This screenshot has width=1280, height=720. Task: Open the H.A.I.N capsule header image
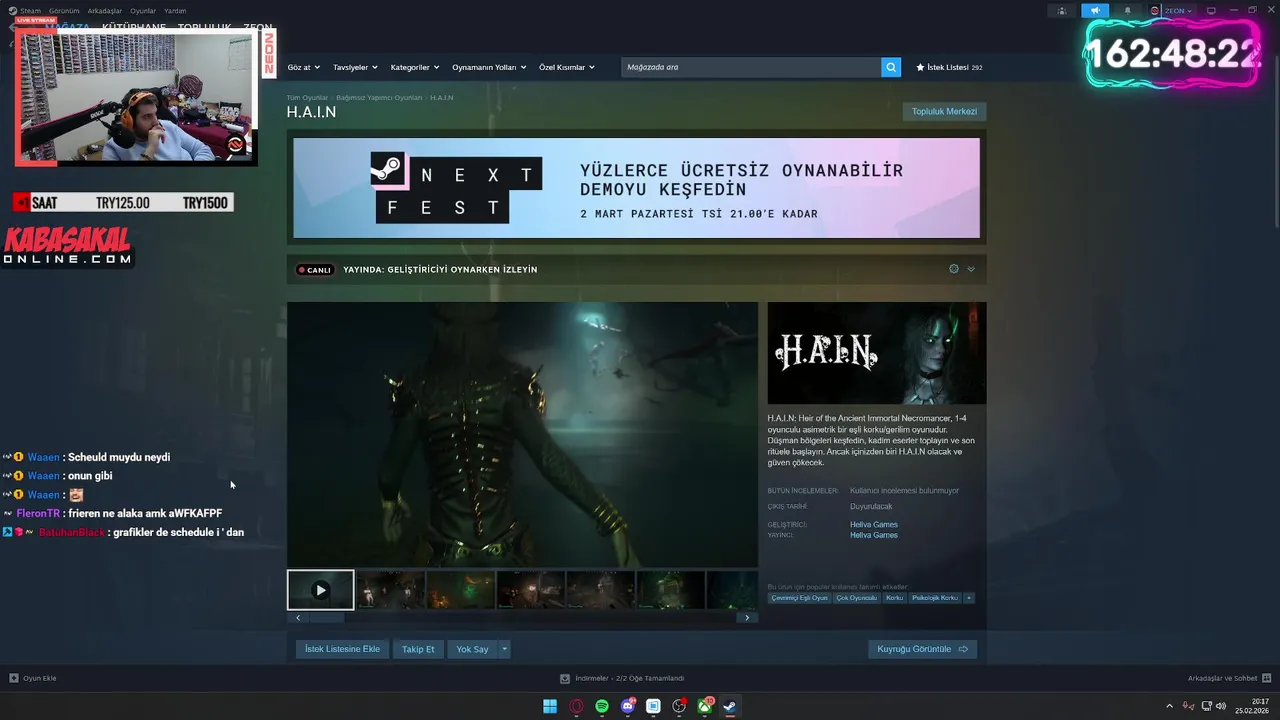877,353
